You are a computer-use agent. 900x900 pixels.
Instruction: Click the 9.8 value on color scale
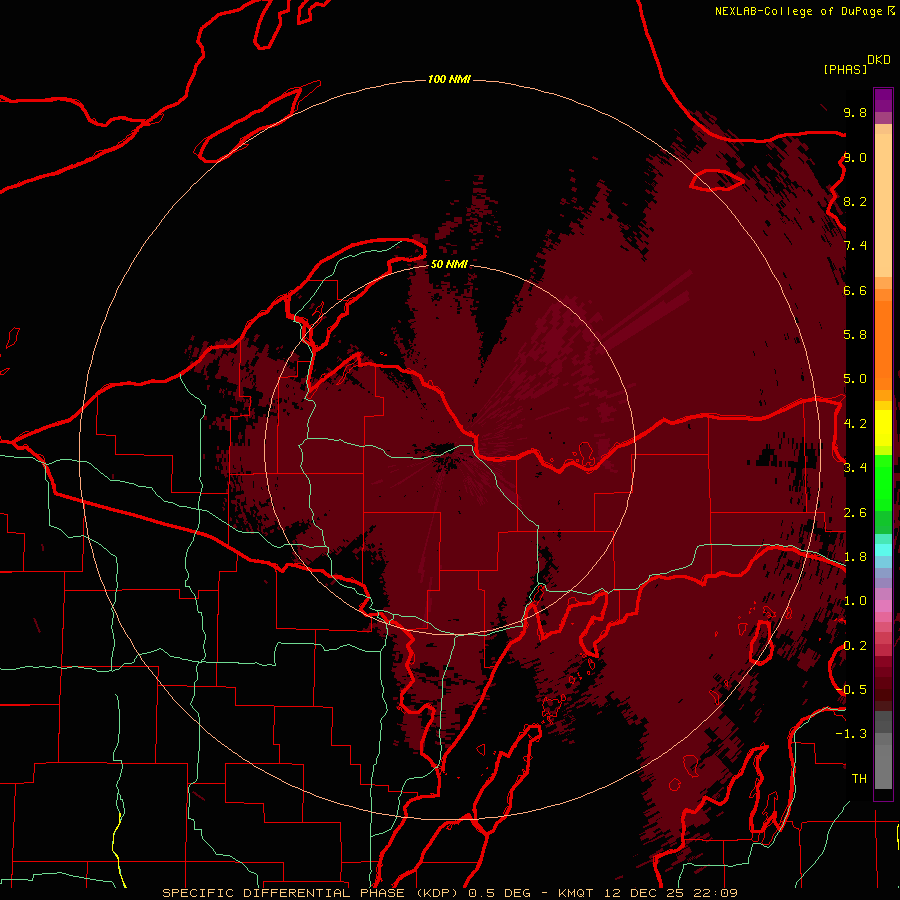[855, 112]
